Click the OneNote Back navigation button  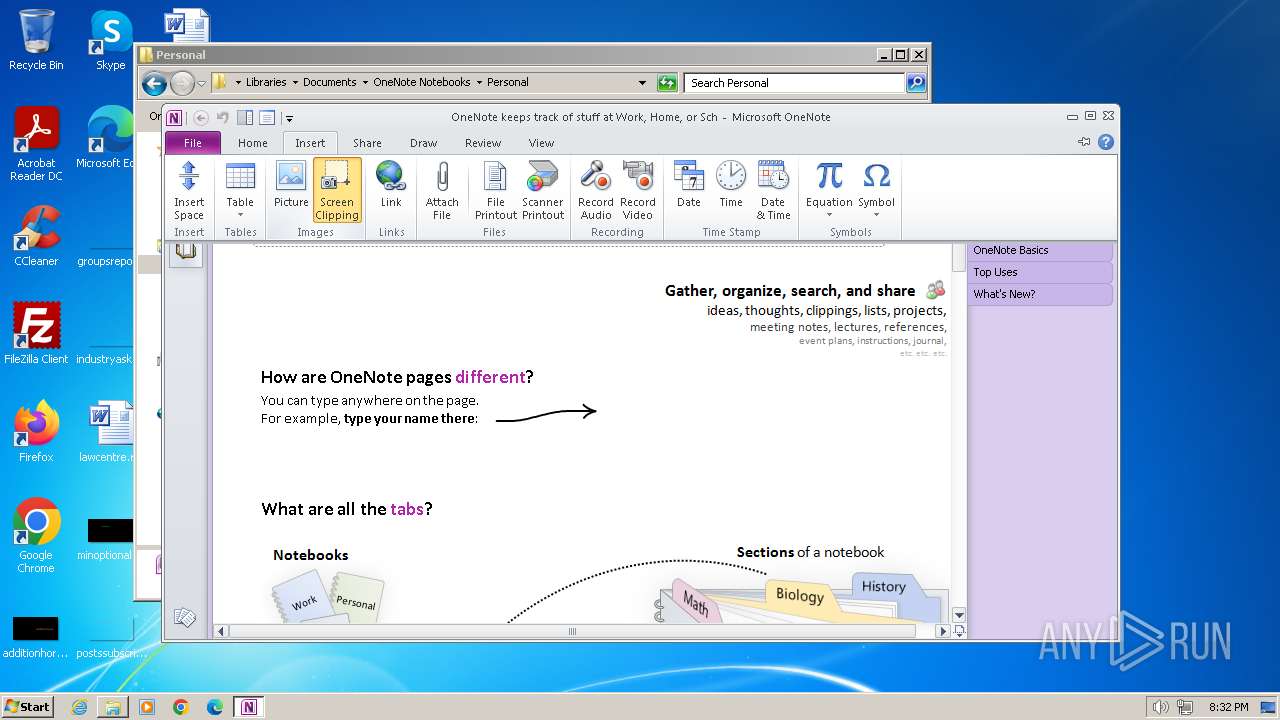[x=201, y=117]
